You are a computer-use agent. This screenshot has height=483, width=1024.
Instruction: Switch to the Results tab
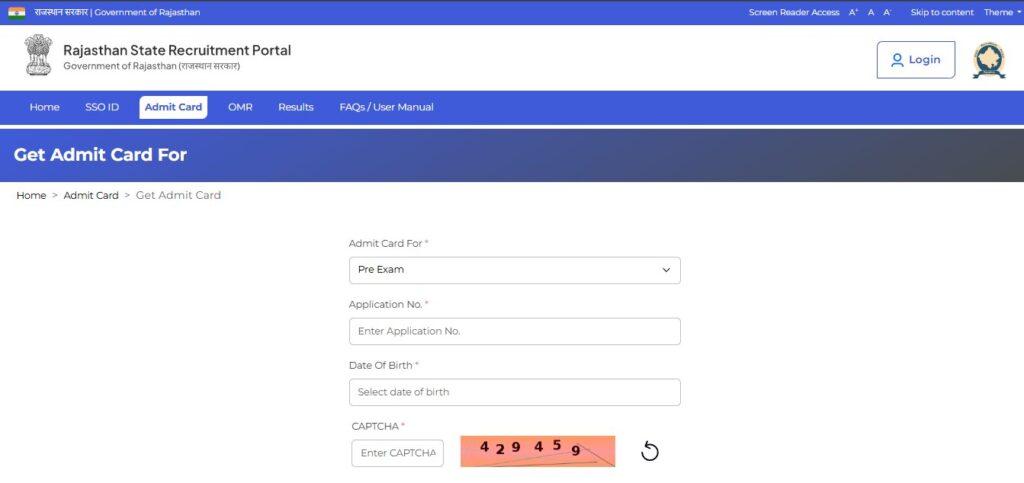pyautogui.click(x=296, y=107)
